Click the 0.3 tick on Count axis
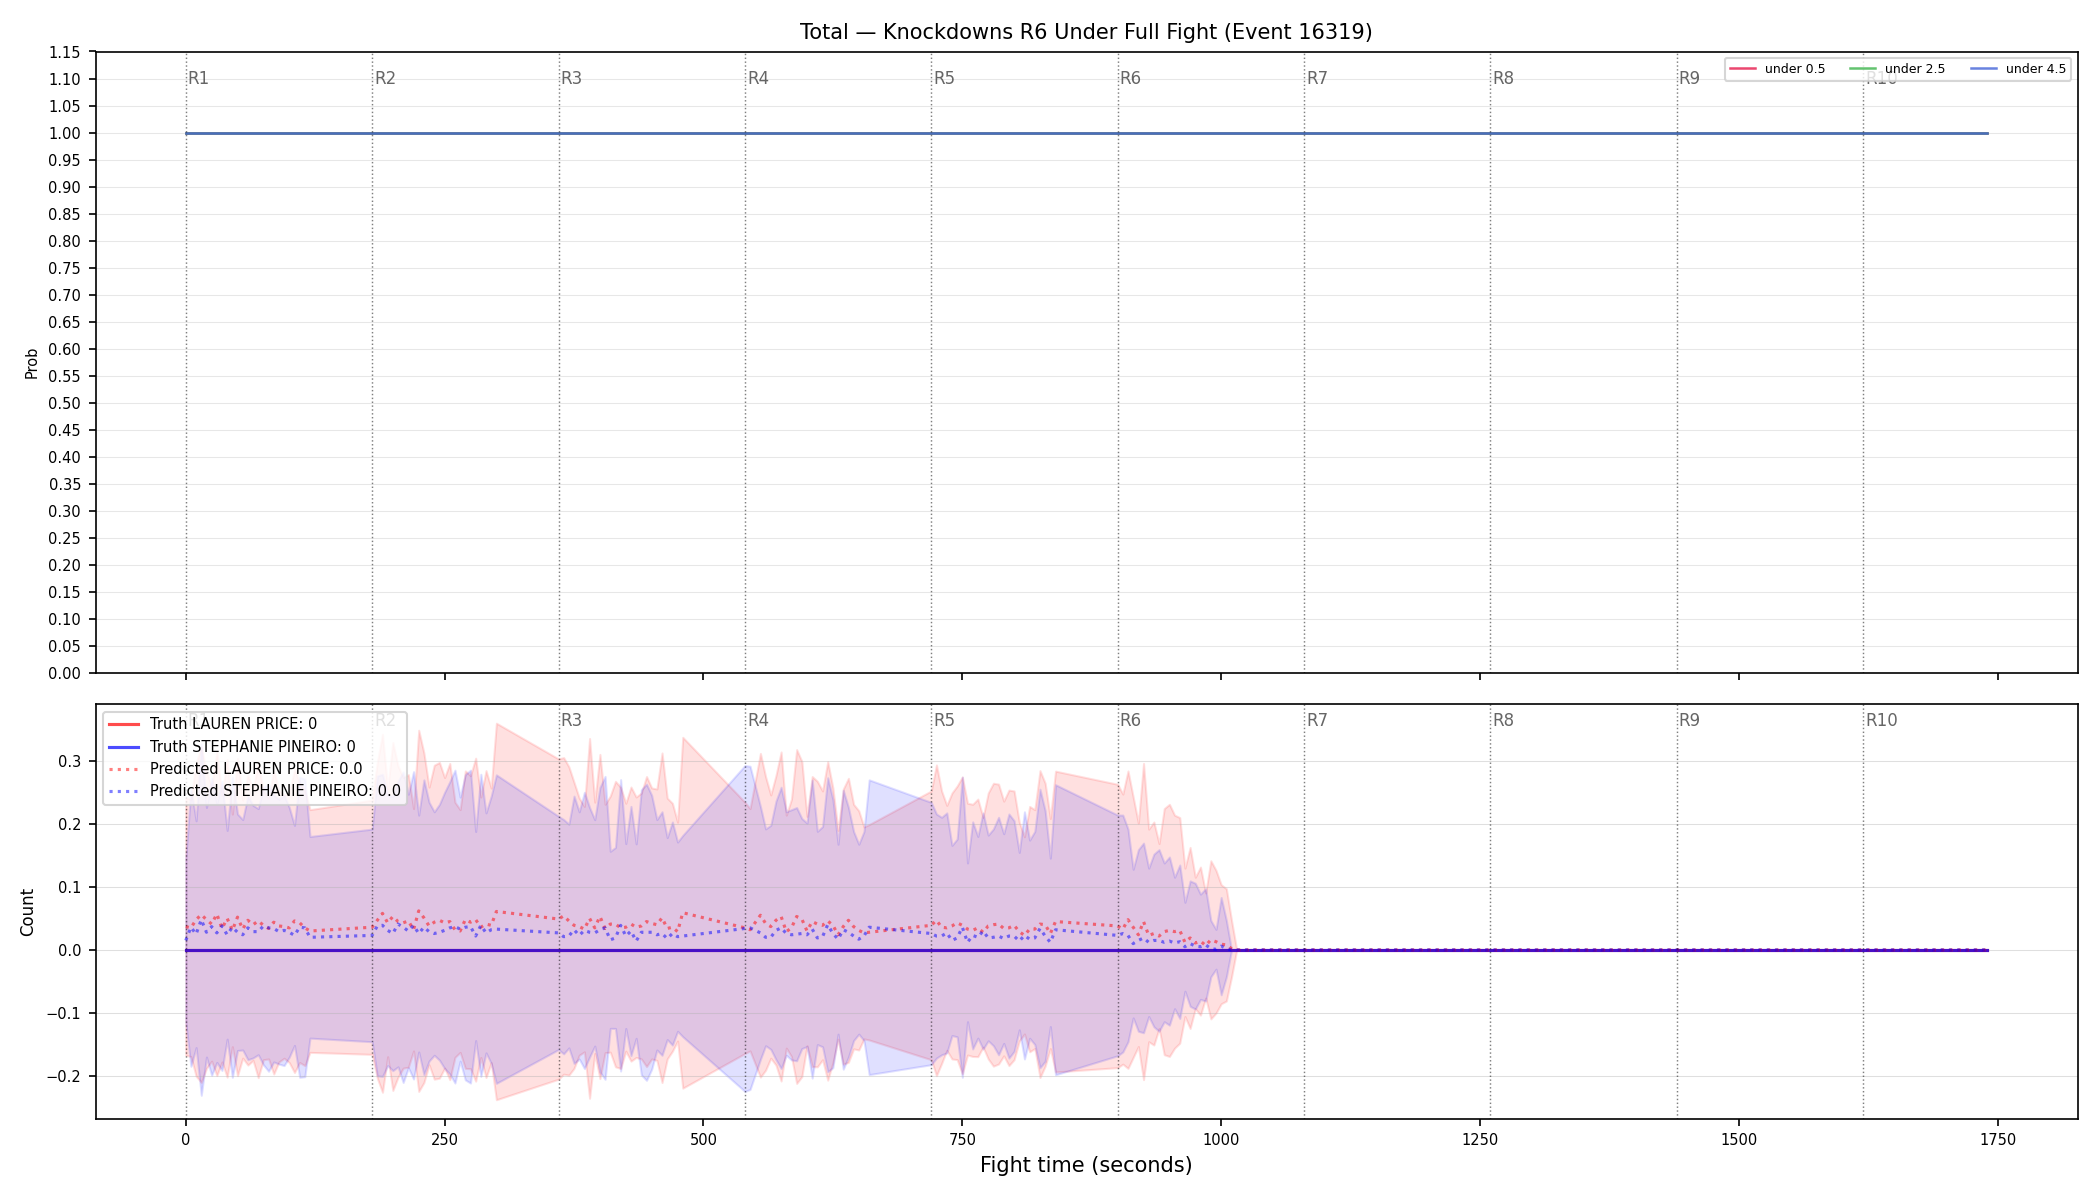2100x1200 pixels. point(70,761)
